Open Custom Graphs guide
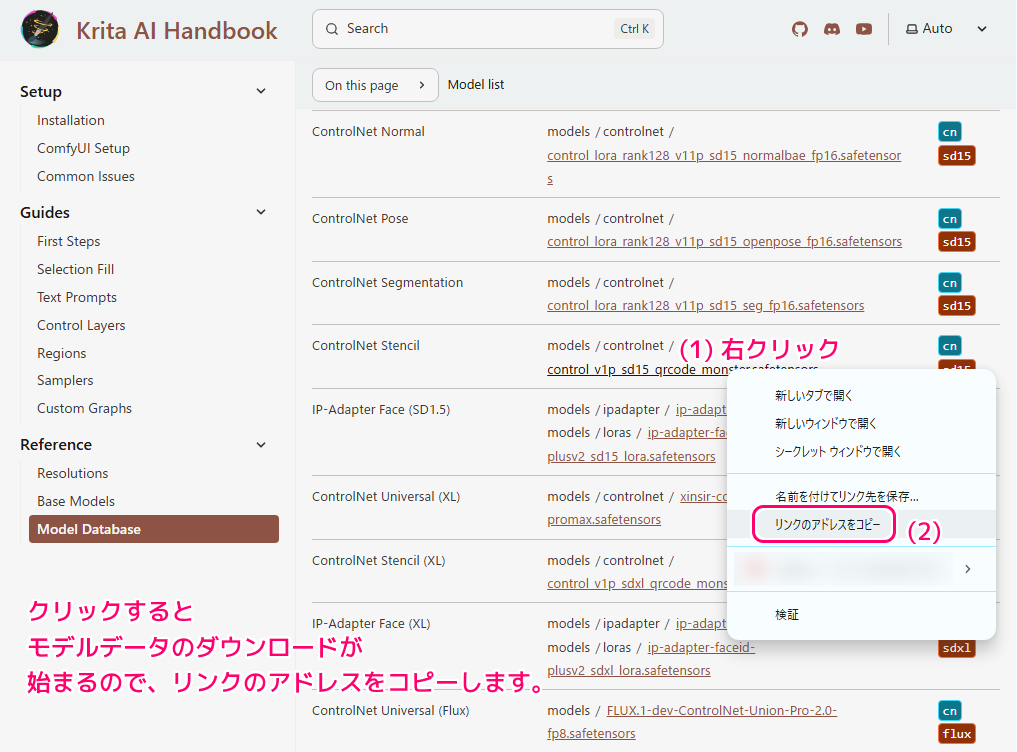This screenshot has width=1017, height=752. pyautogui.click(x=84, y=408)
